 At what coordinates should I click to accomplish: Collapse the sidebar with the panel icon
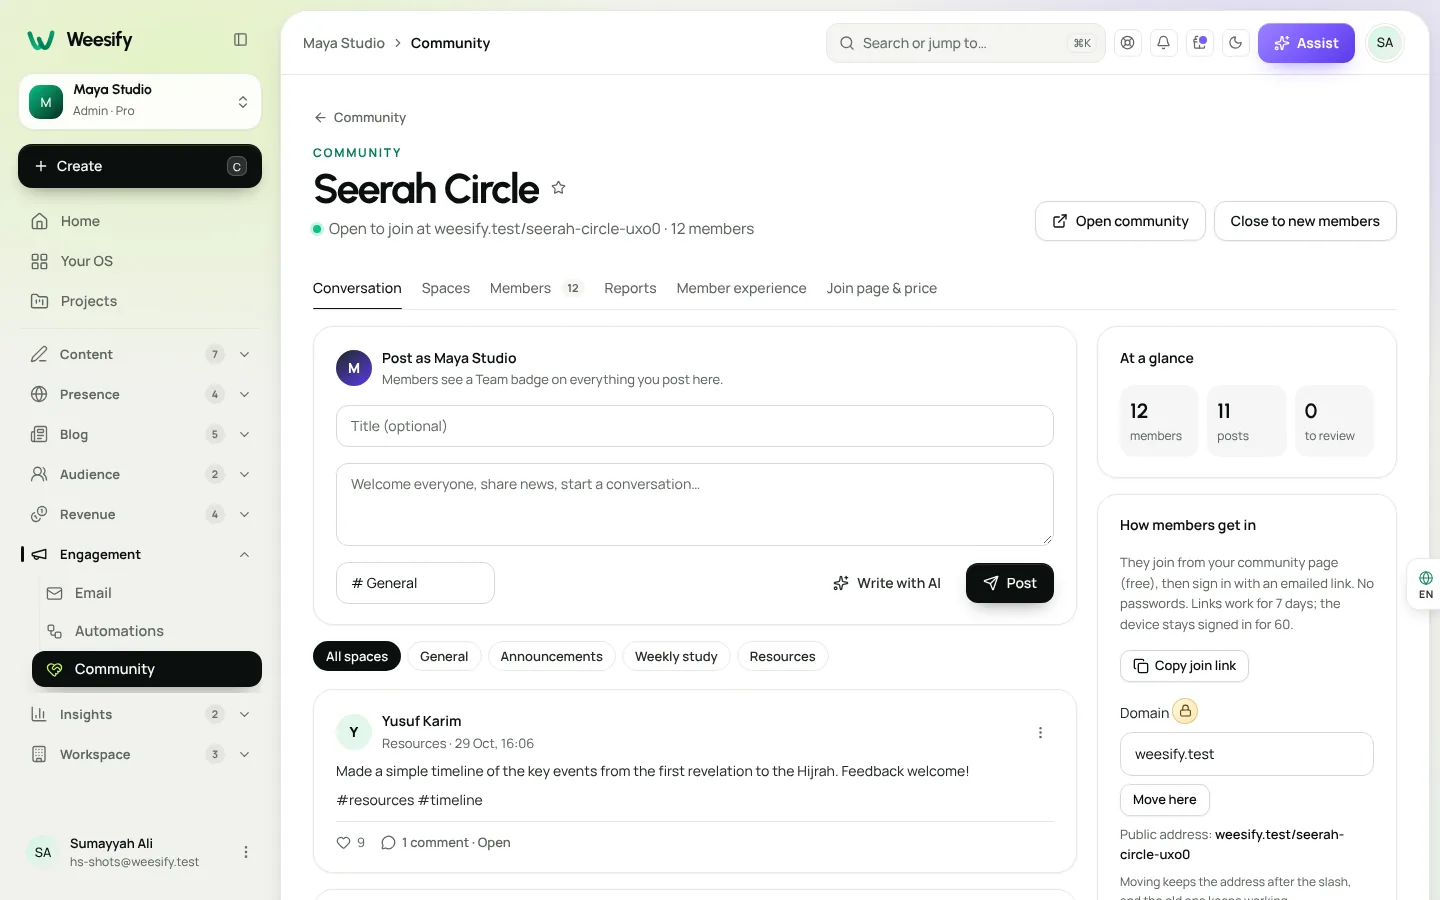pos(240,40)
